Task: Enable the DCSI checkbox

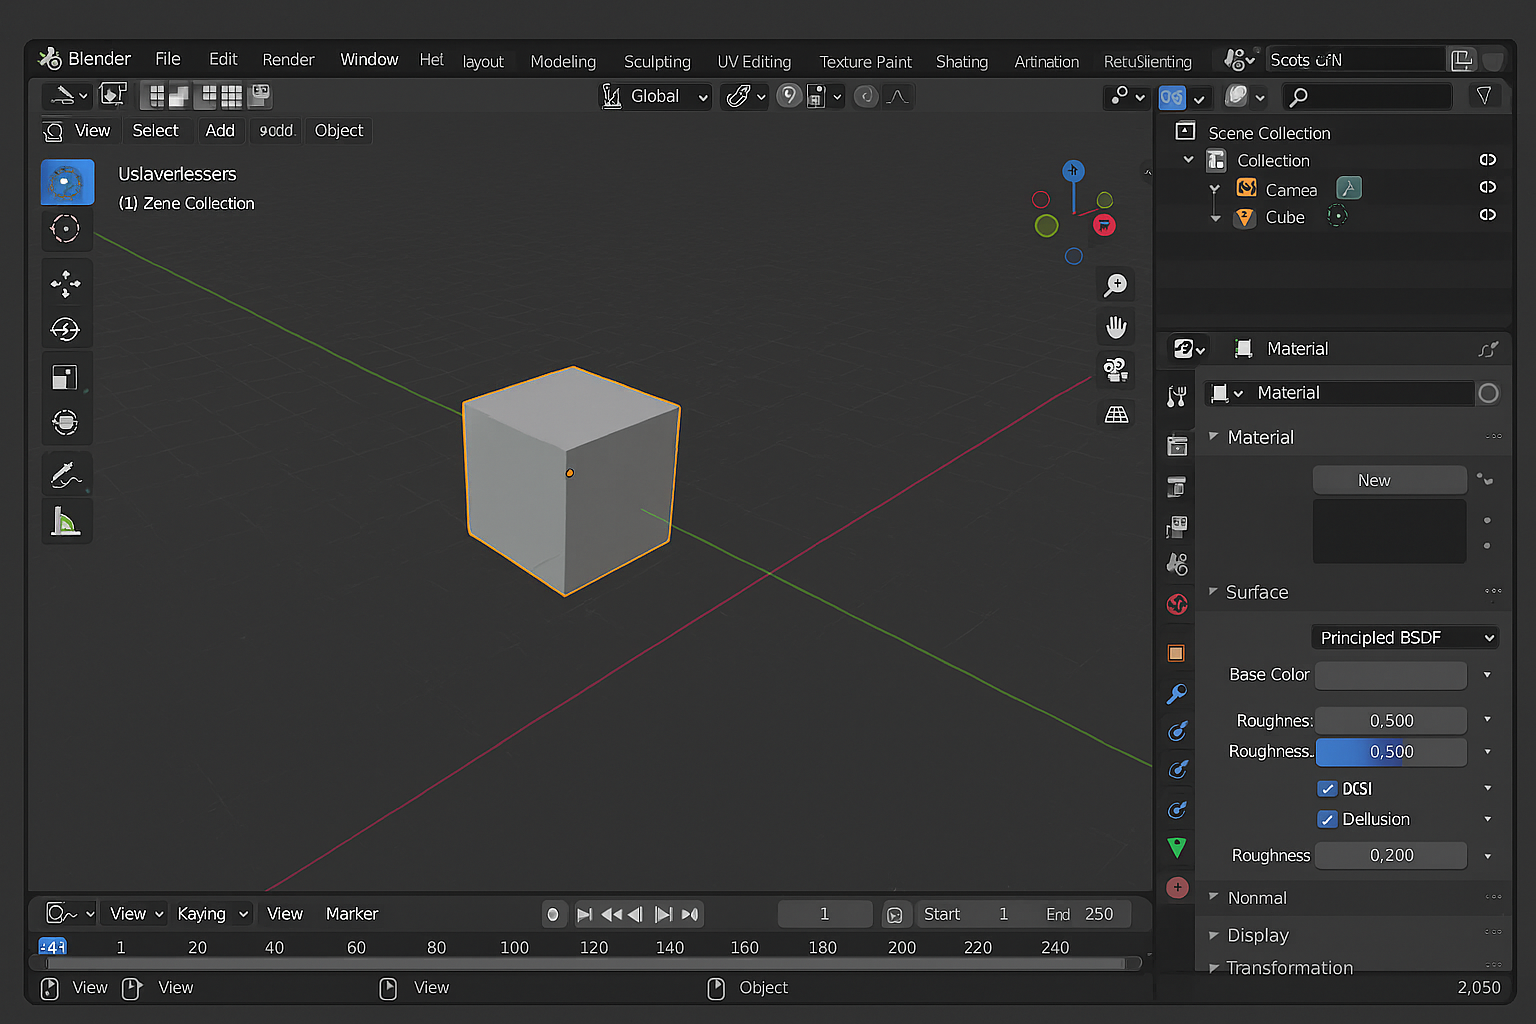Action: tap(1328, 788)
